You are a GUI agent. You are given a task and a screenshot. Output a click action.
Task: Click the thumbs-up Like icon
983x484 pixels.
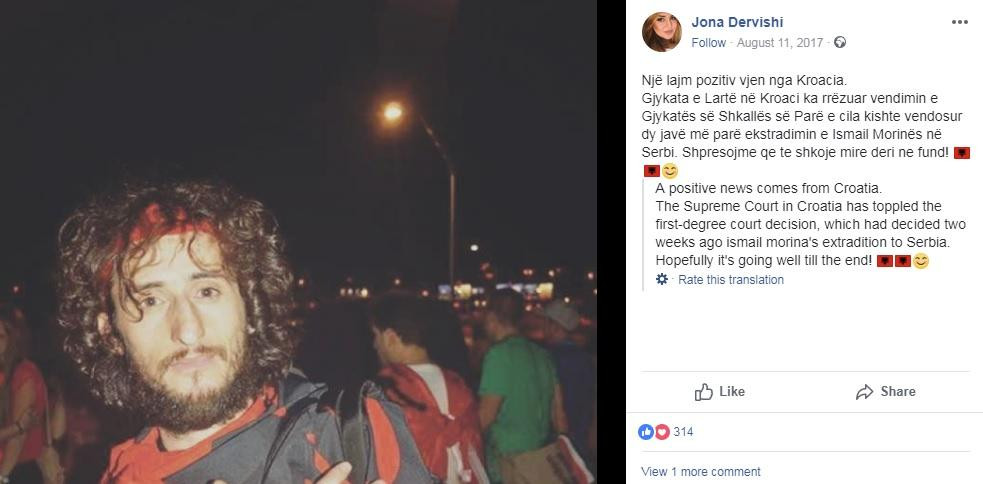pos(704,392)
